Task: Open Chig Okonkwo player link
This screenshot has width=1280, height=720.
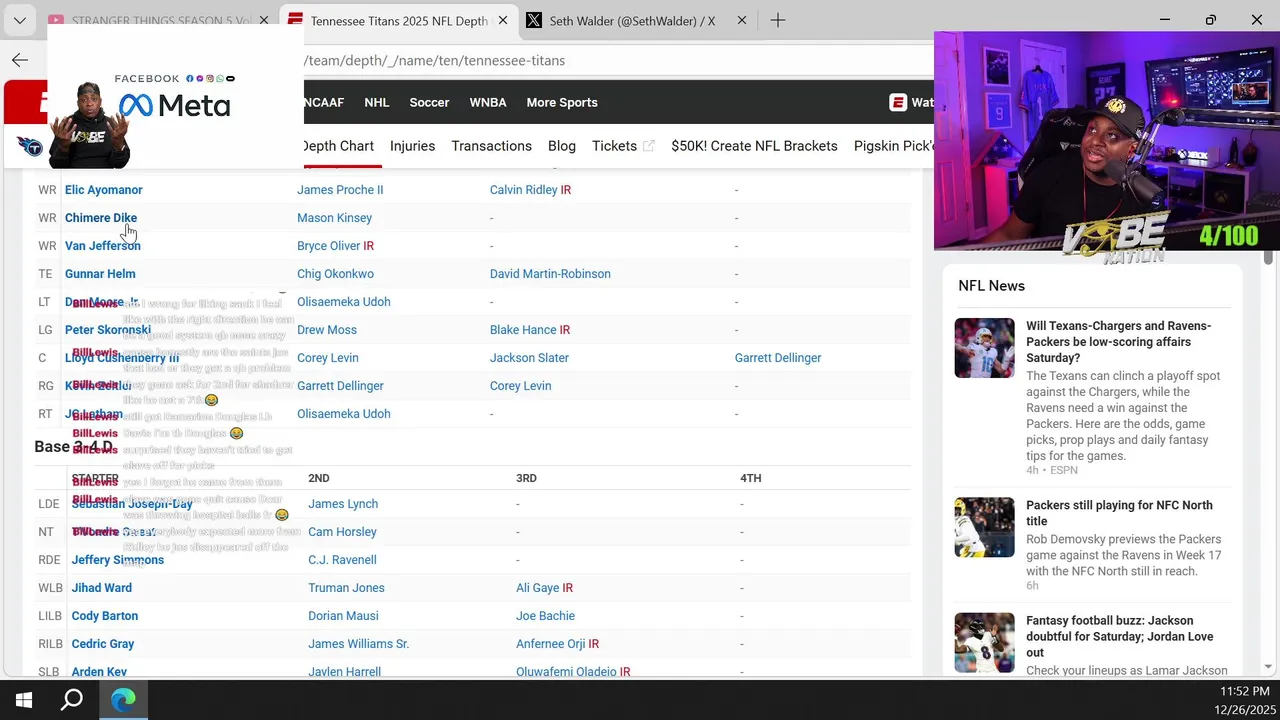Action: coord(335,274)
